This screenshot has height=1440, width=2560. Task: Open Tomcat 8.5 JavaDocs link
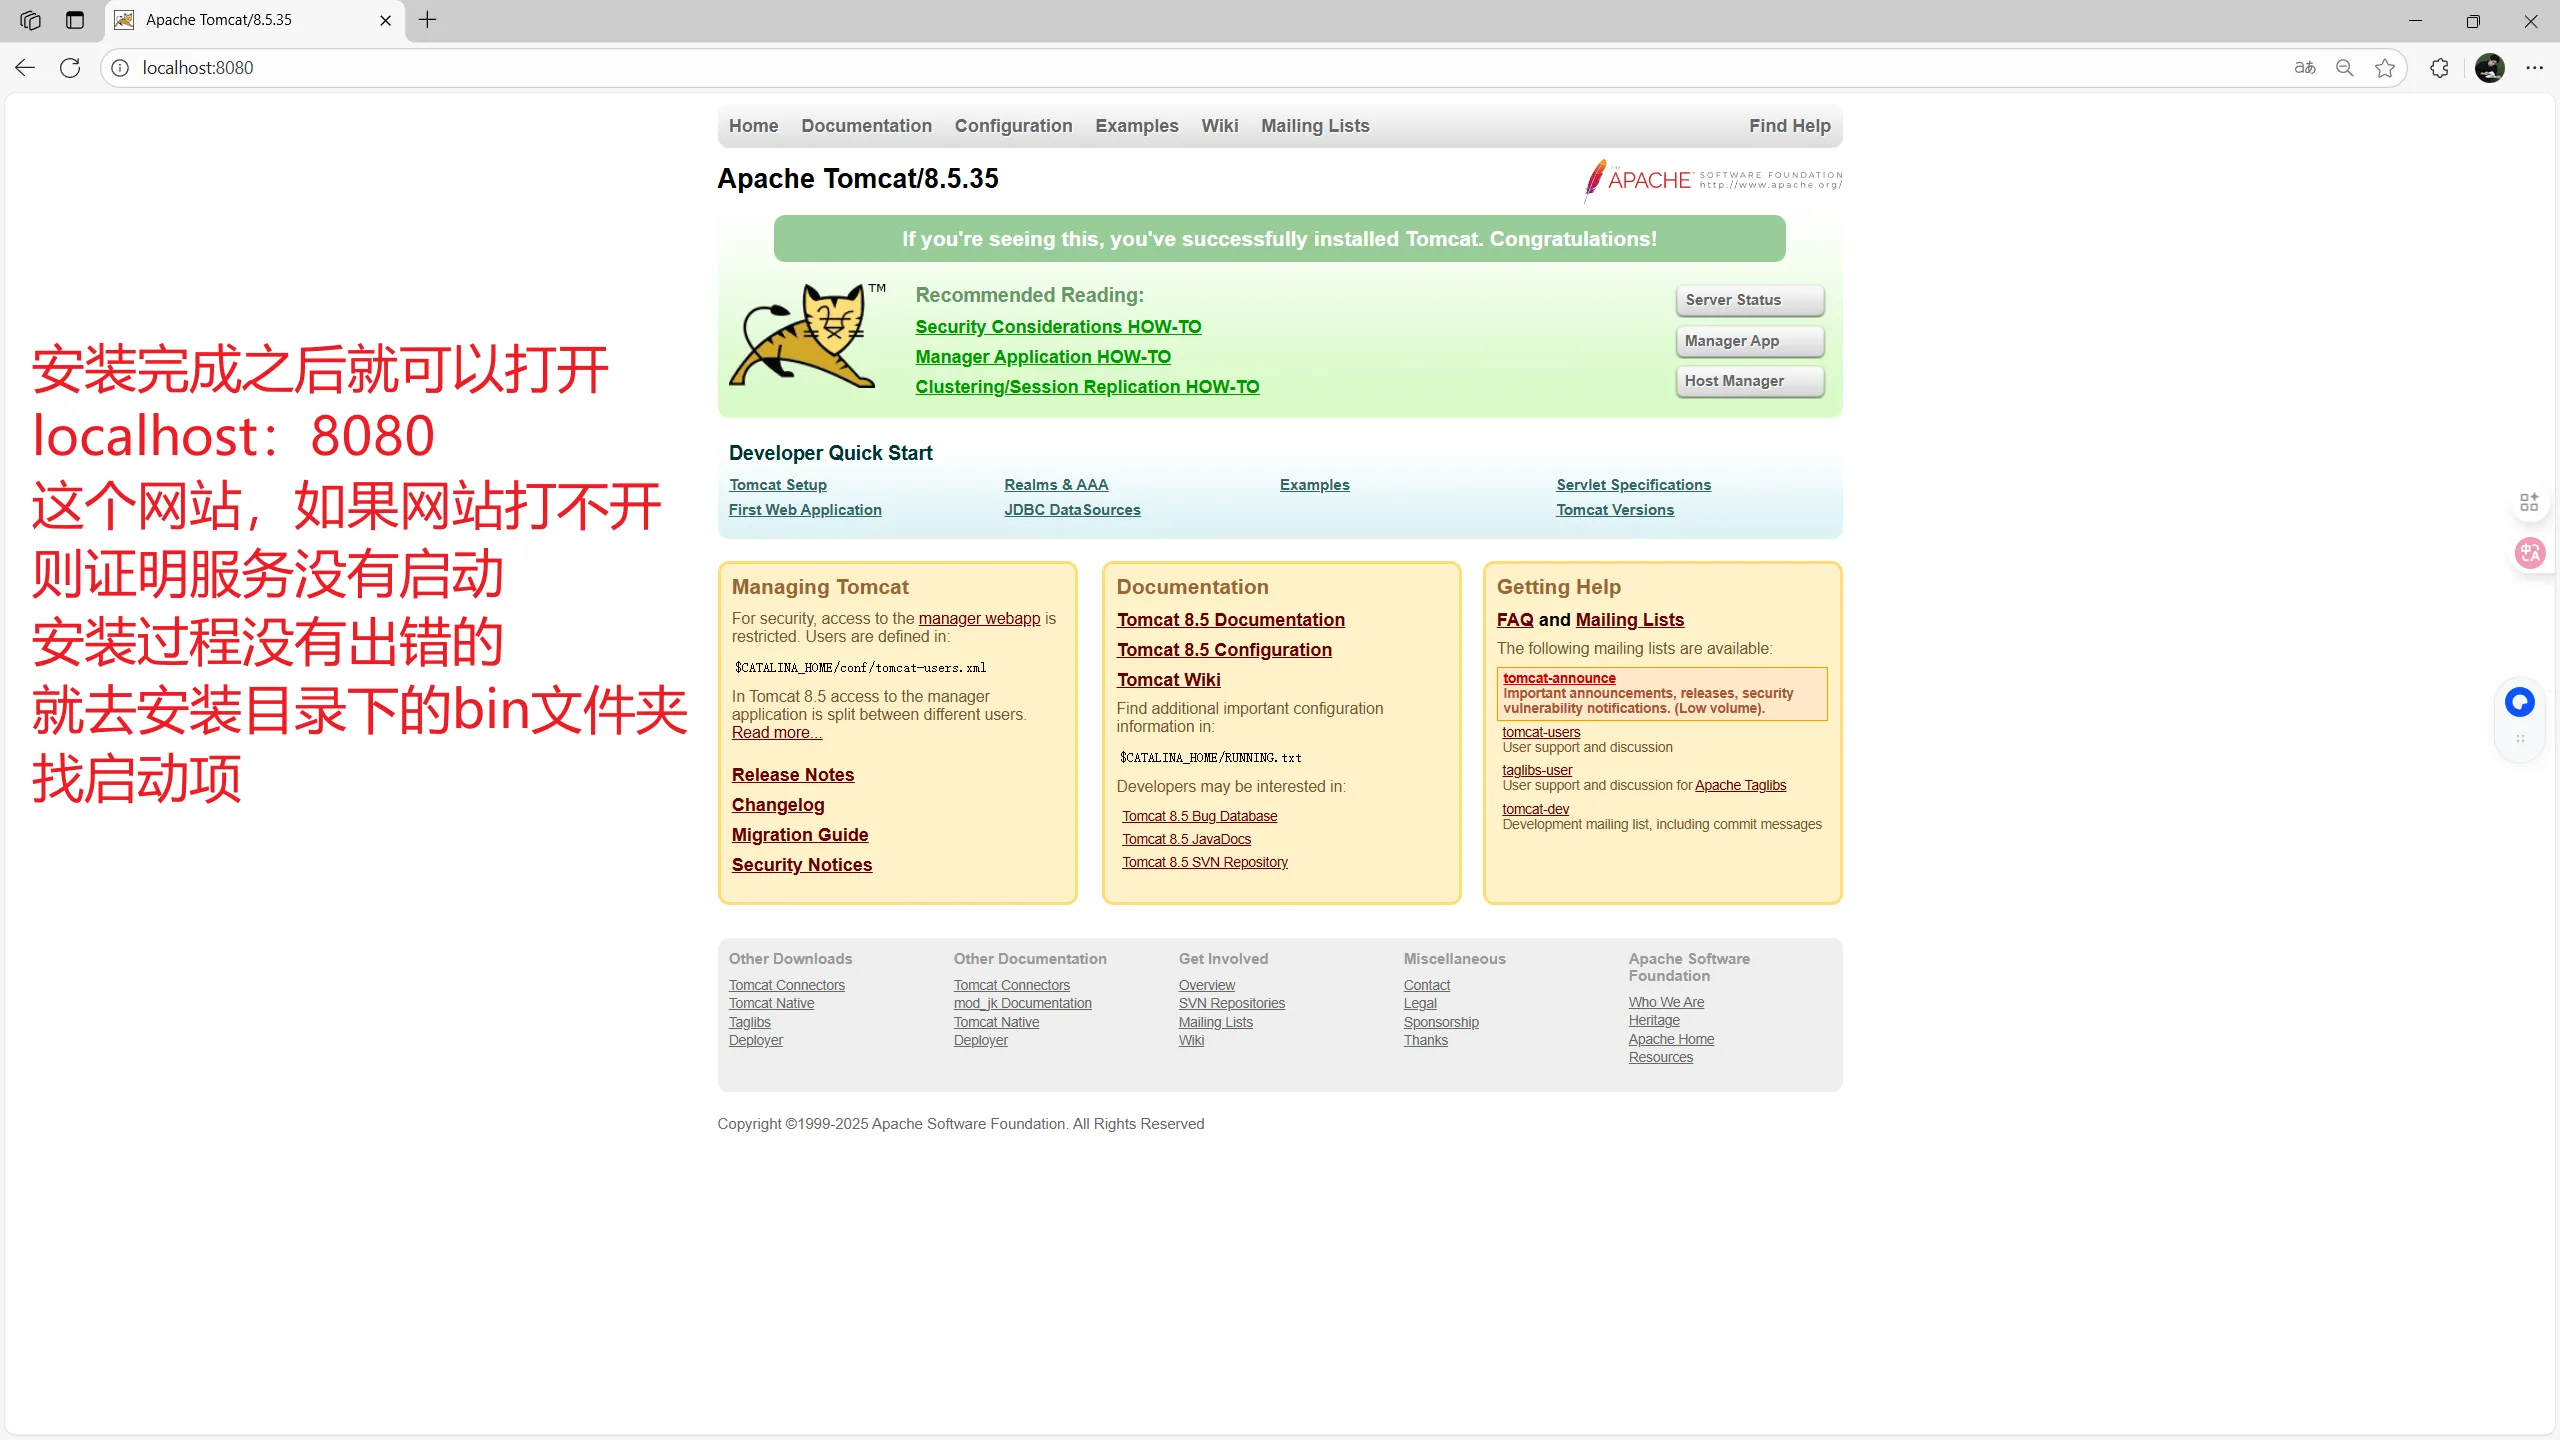coord(1187,839)
